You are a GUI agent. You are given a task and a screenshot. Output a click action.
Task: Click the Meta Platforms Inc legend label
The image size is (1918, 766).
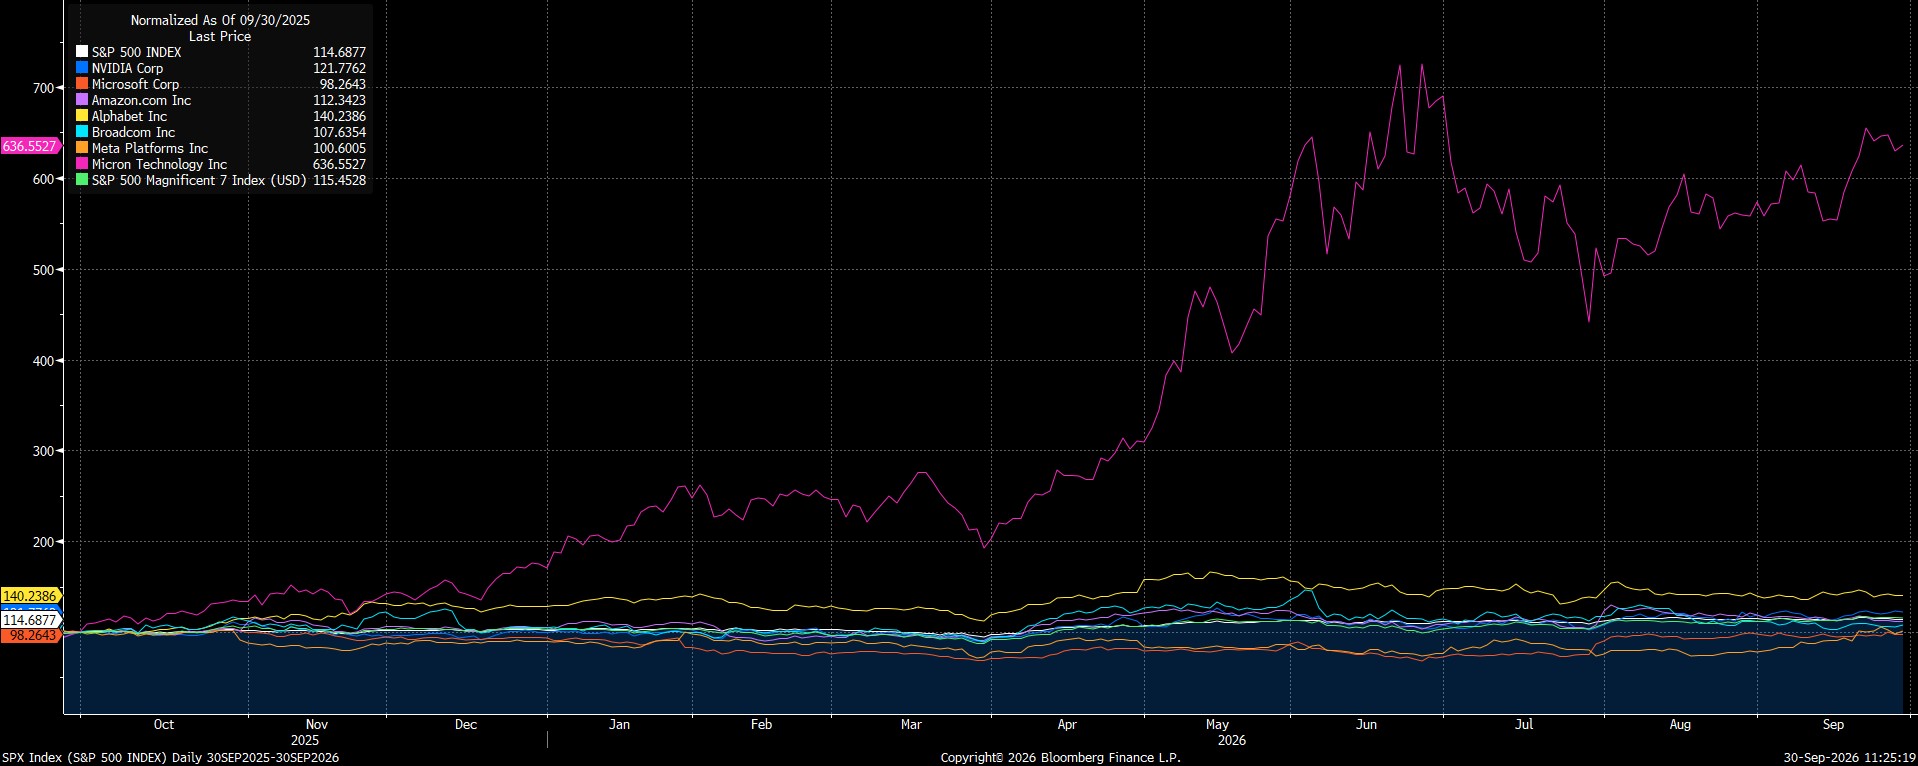pos(150,148)
